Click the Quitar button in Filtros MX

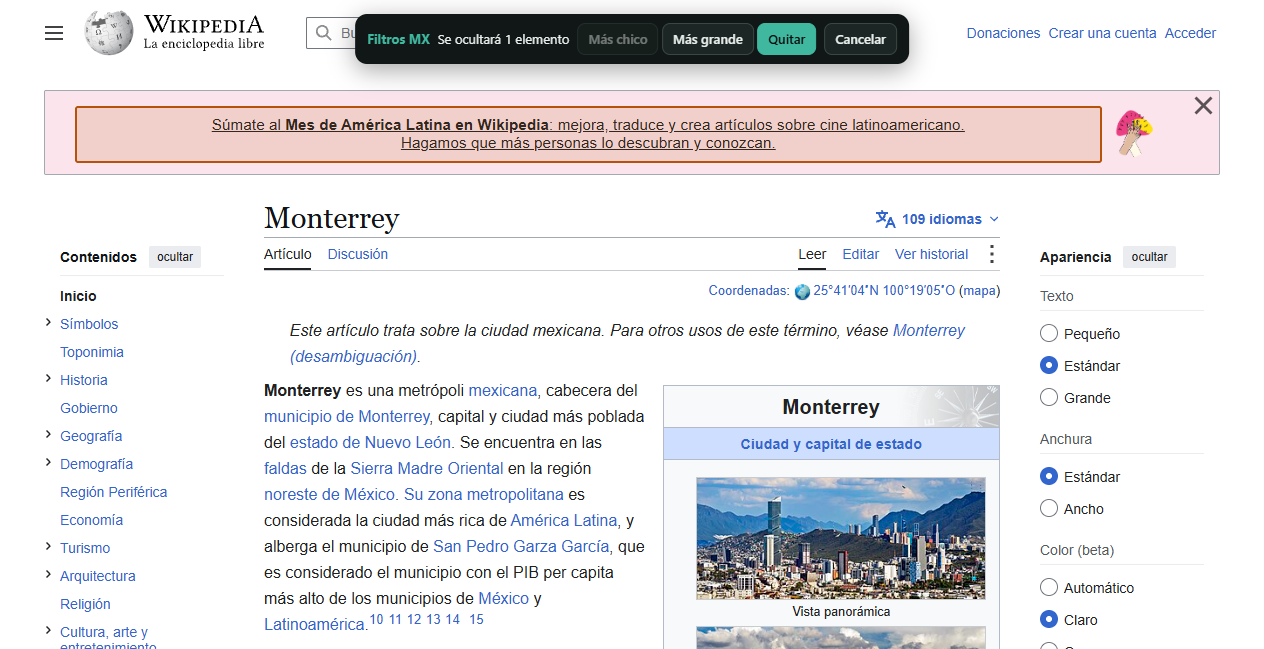click(787, 39)
